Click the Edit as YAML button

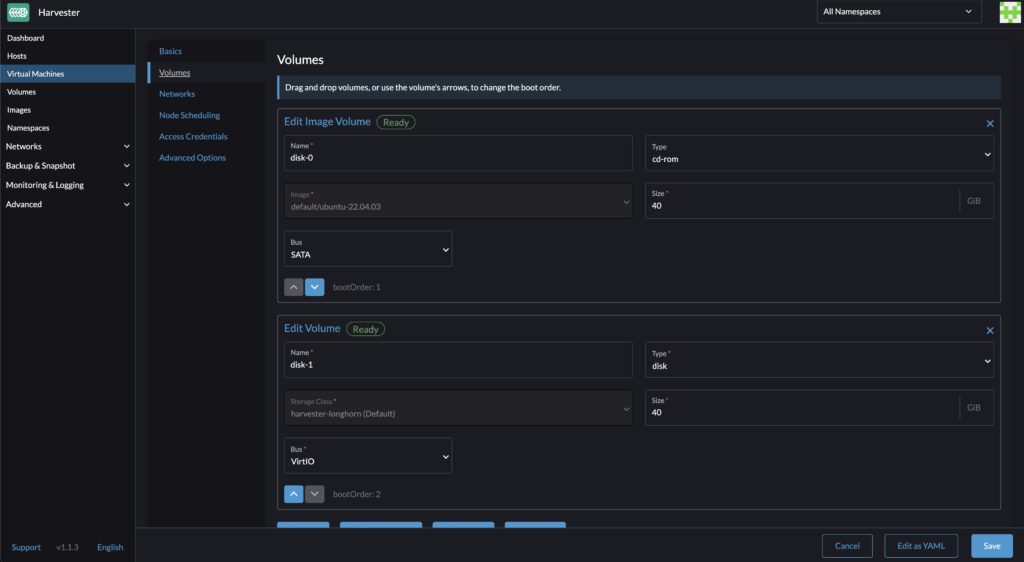click(920, 546)
